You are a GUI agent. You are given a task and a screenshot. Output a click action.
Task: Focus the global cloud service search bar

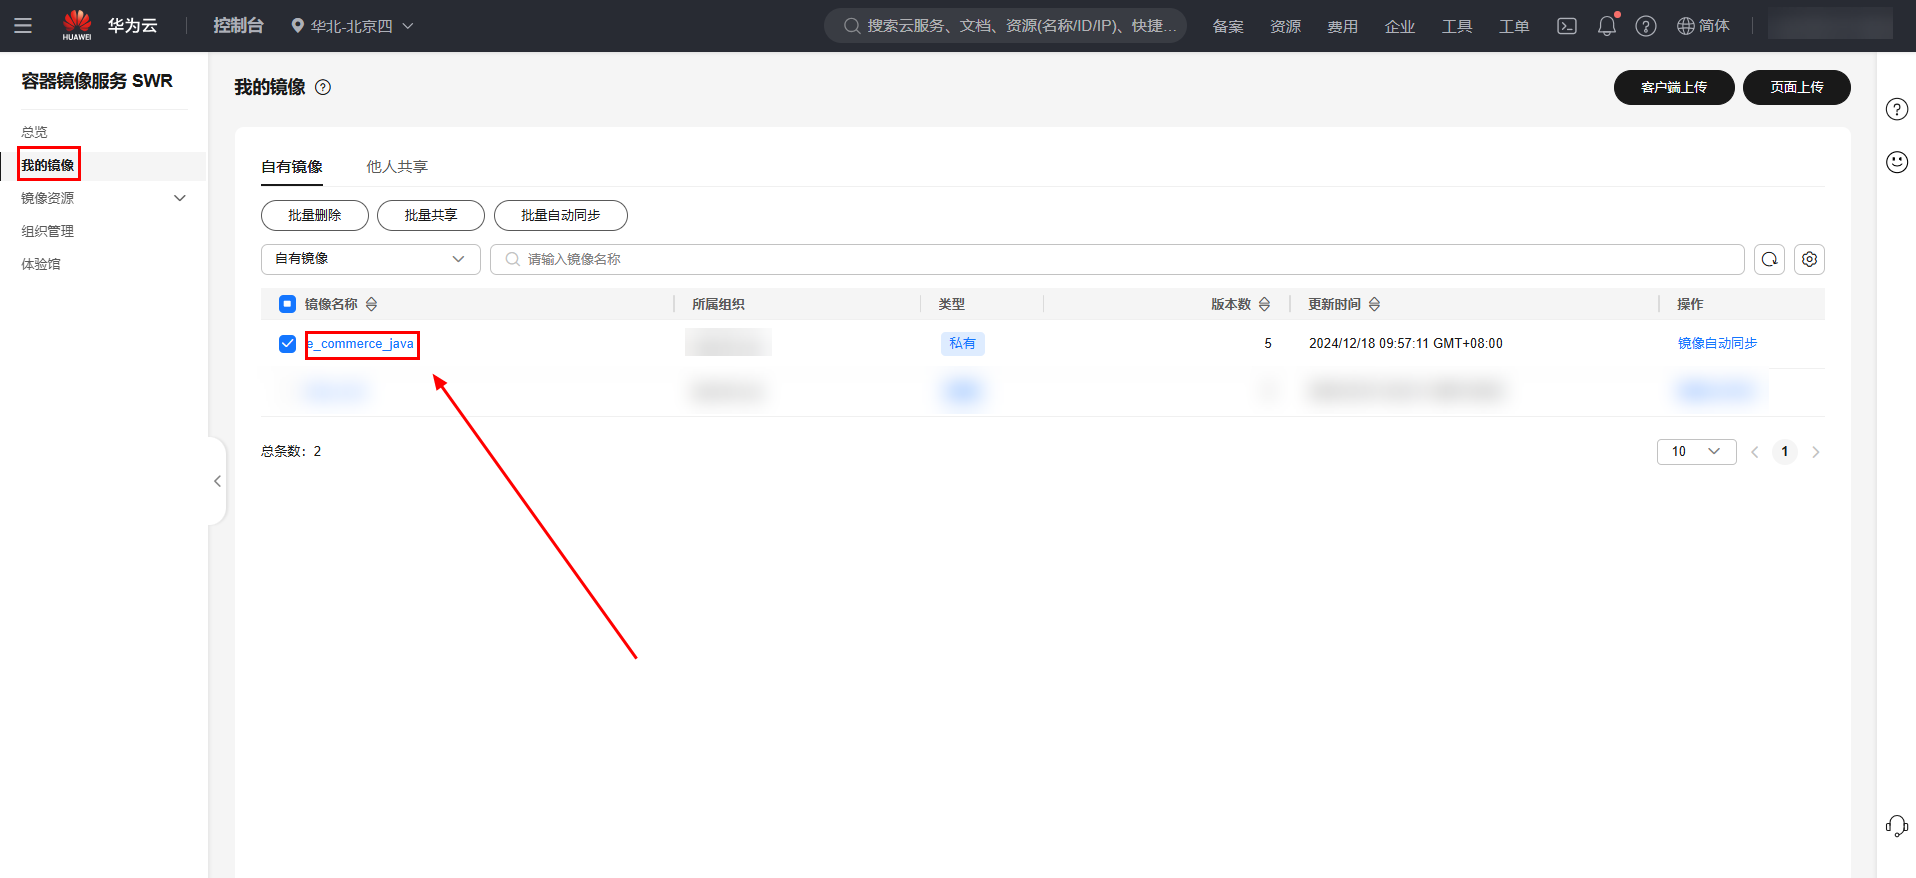point(1005,26)
